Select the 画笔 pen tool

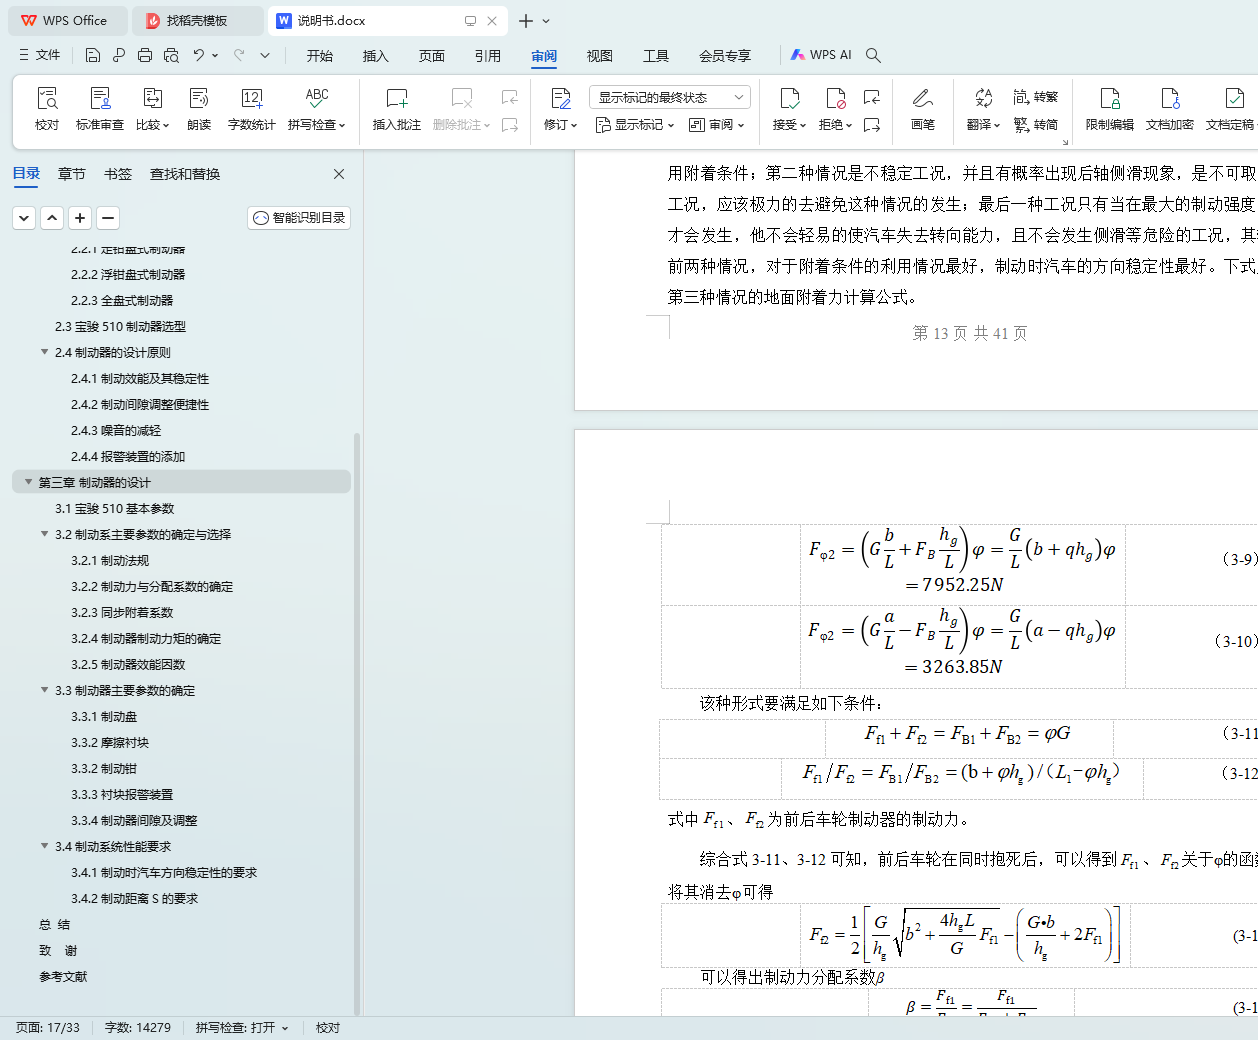[x=923, y=109]
